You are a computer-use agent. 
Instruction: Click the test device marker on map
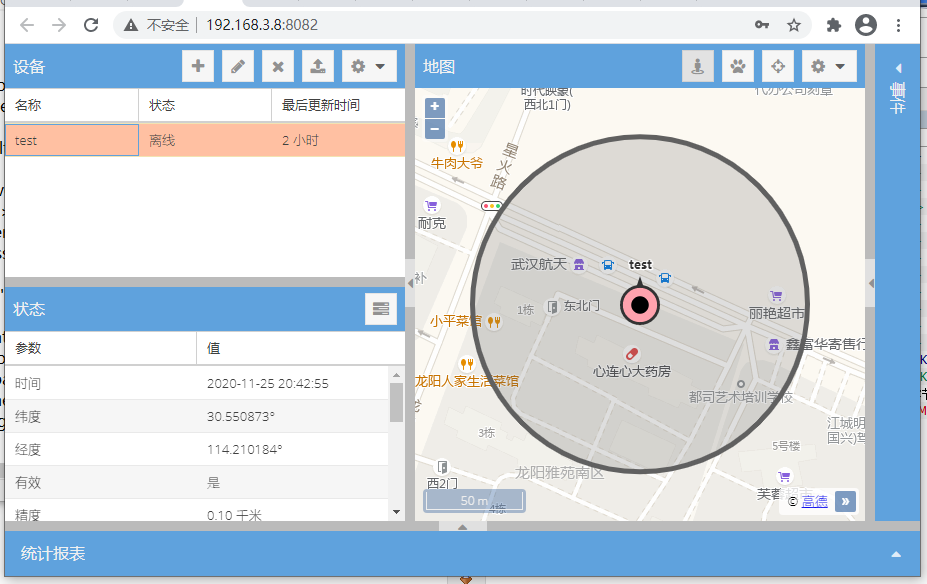[x=640, y=304]
